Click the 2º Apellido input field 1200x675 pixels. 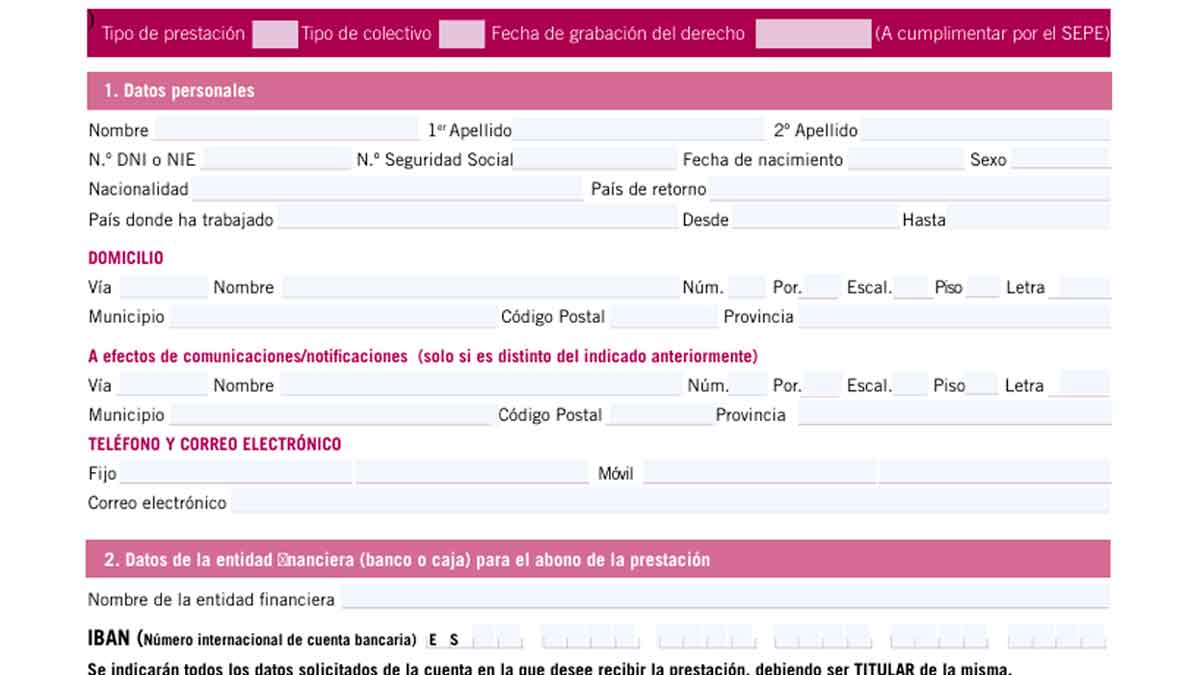pos(984,130)
